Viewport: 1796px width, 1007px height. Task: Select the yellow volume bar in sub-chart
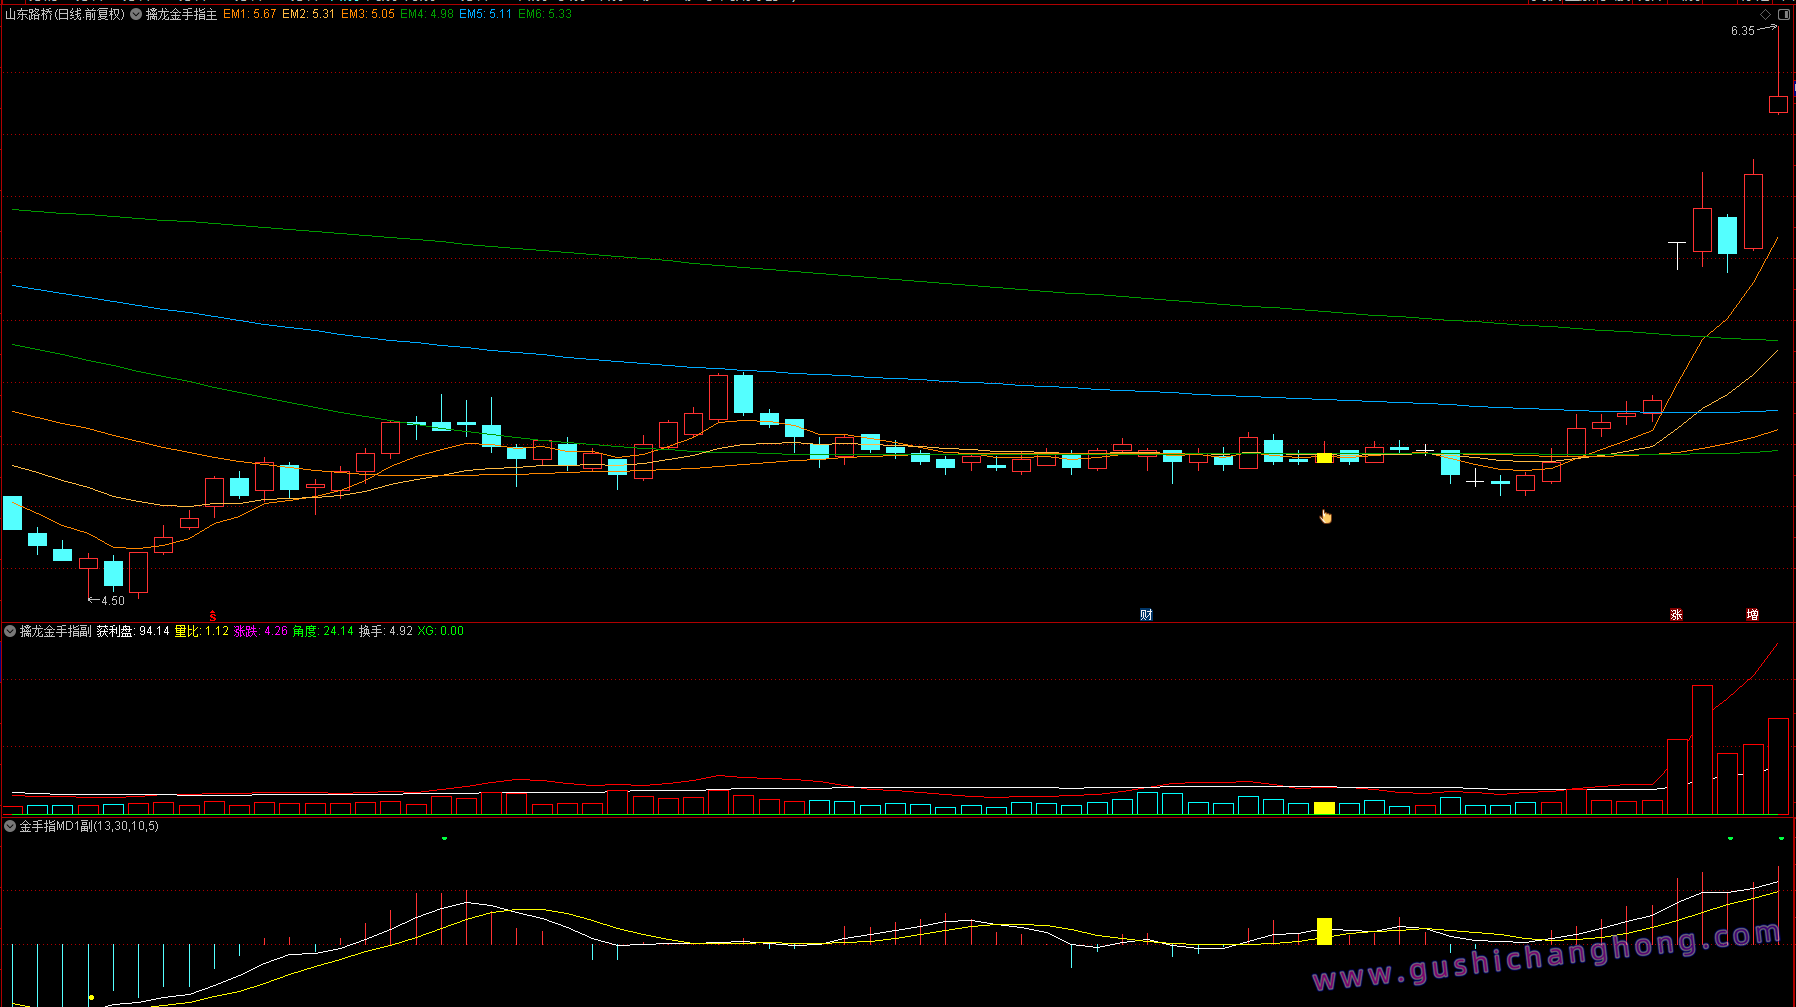click(1324, 808)
